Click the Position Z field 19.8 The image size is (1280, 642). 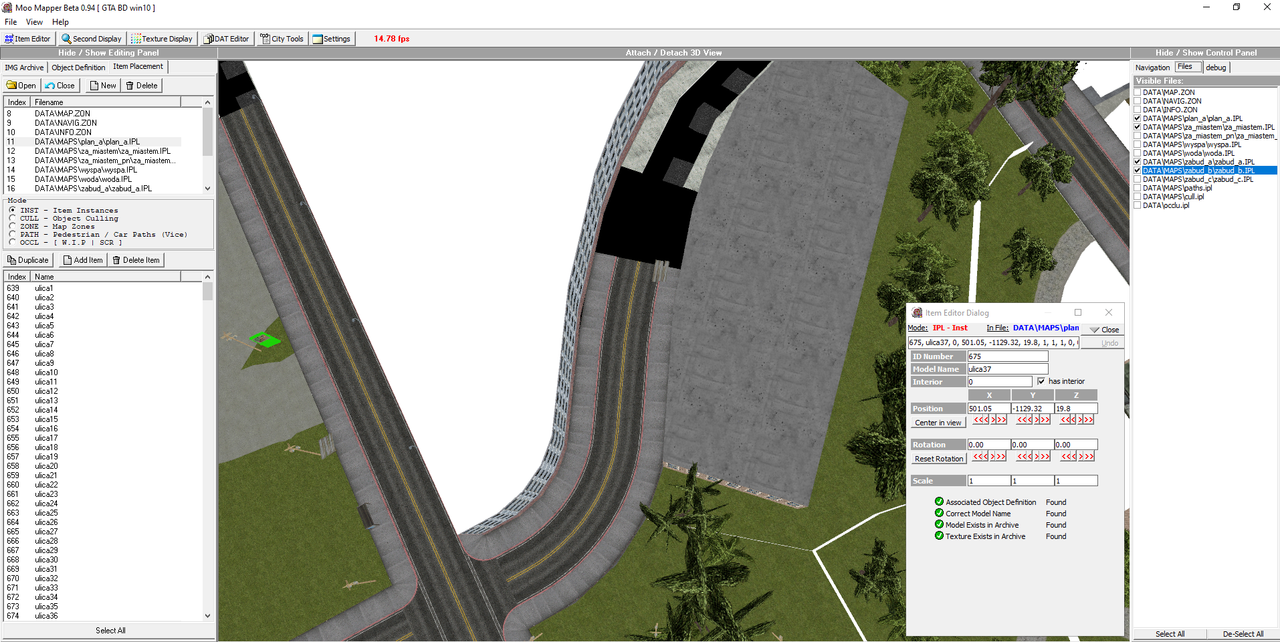click(1076, 408)
